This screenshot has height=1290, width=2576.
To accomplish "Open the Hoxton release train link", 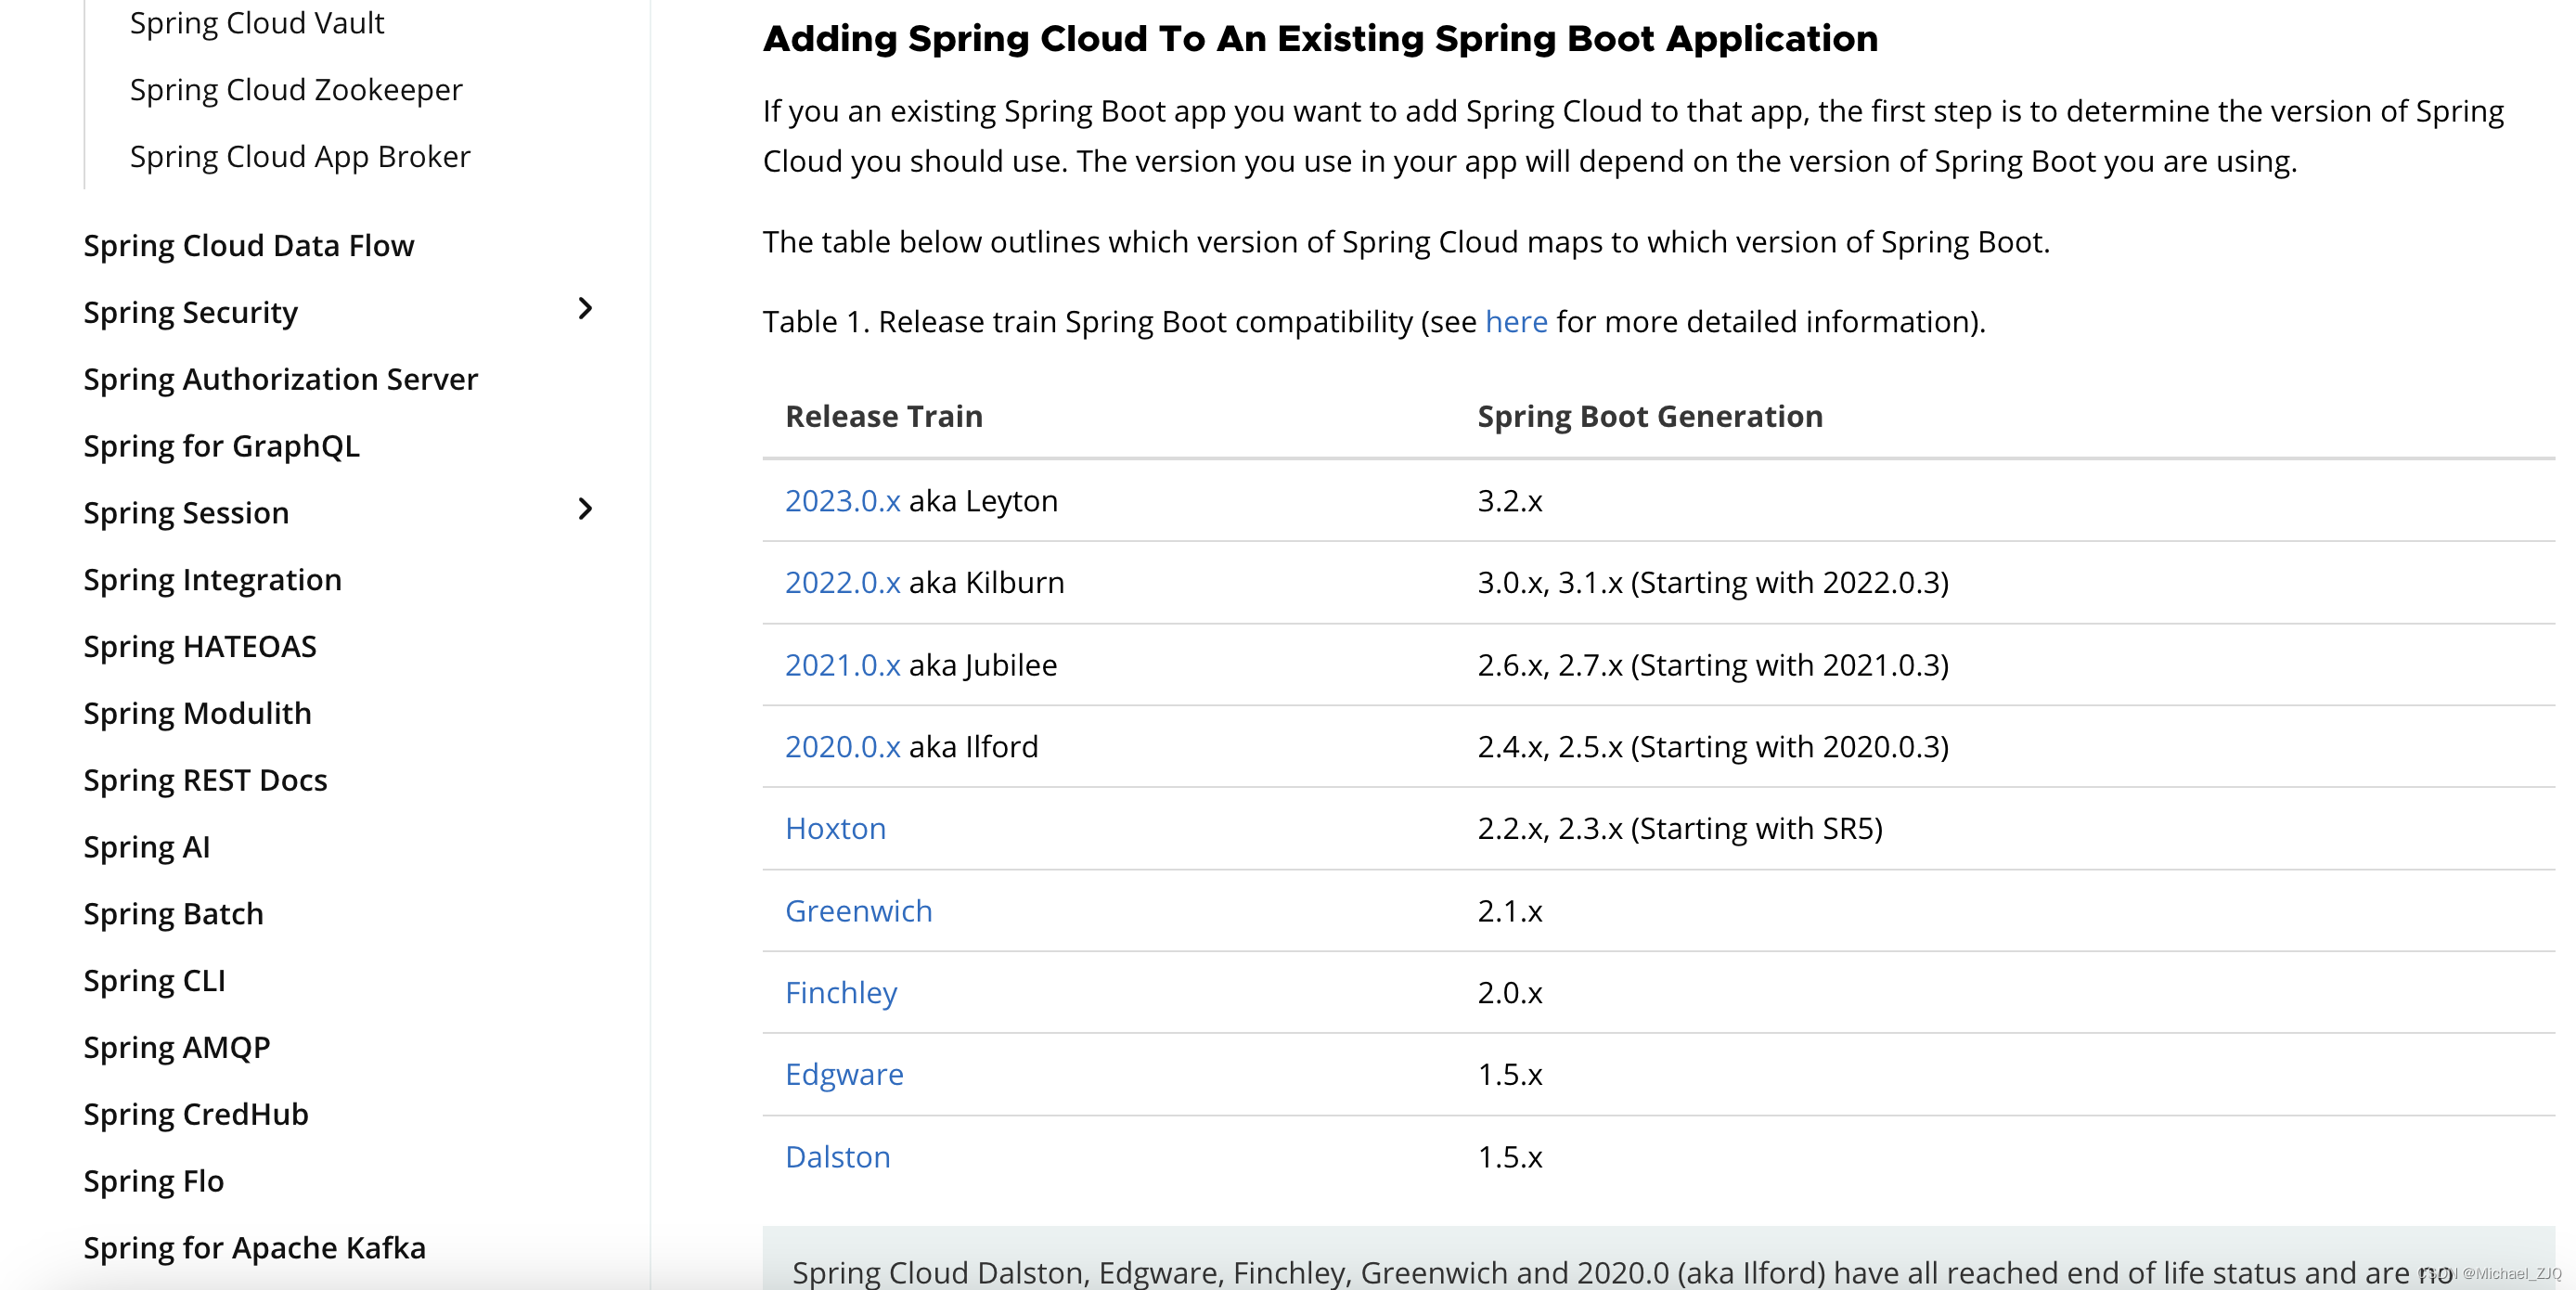I will click(836, 829).
